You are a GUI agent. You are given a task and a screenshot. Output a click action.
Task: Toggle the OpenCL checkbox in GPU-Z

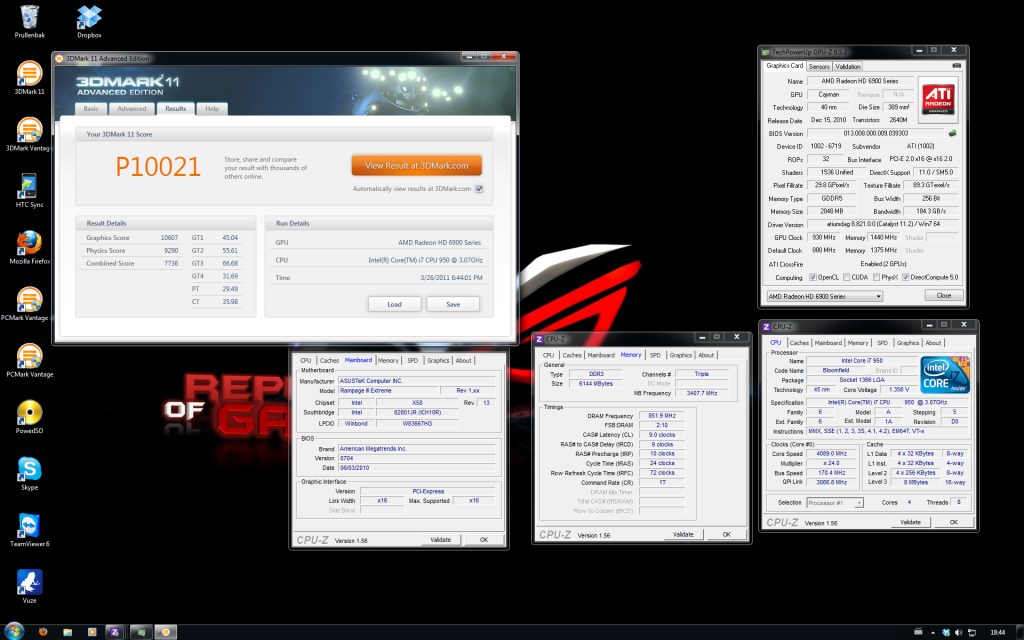click(x=812, y=277)
